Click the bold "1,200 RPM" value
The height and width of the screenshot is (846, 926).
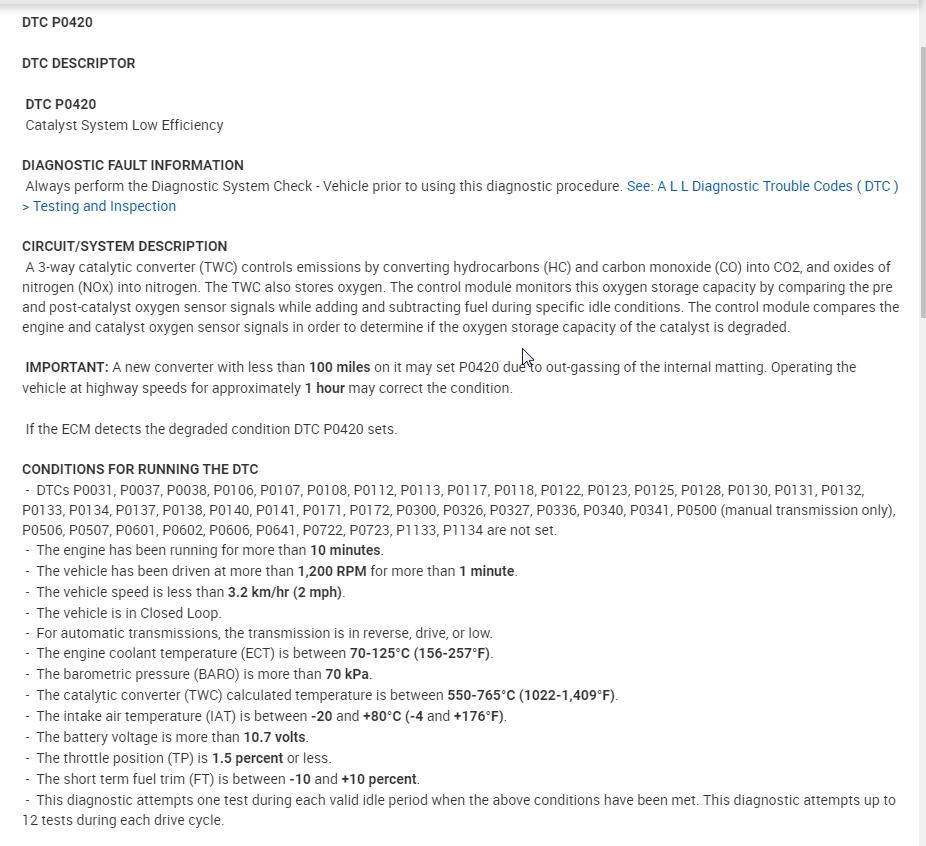332,571
